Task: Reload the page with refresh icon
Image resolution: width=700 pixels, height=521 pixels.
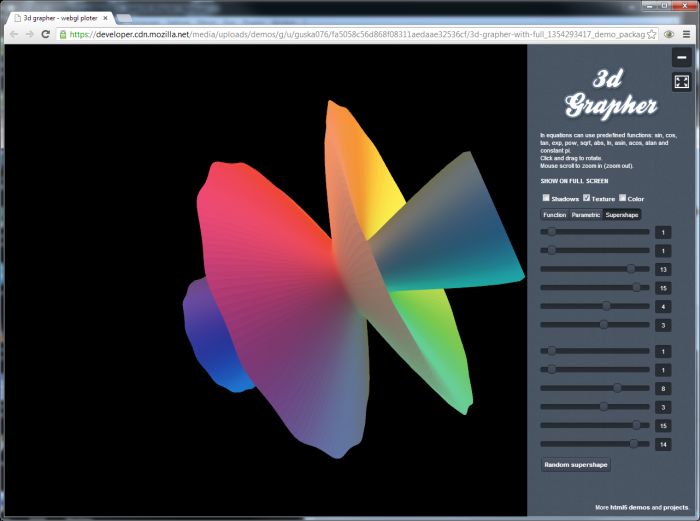Action: pyautogui.click(x=46, y=34)
